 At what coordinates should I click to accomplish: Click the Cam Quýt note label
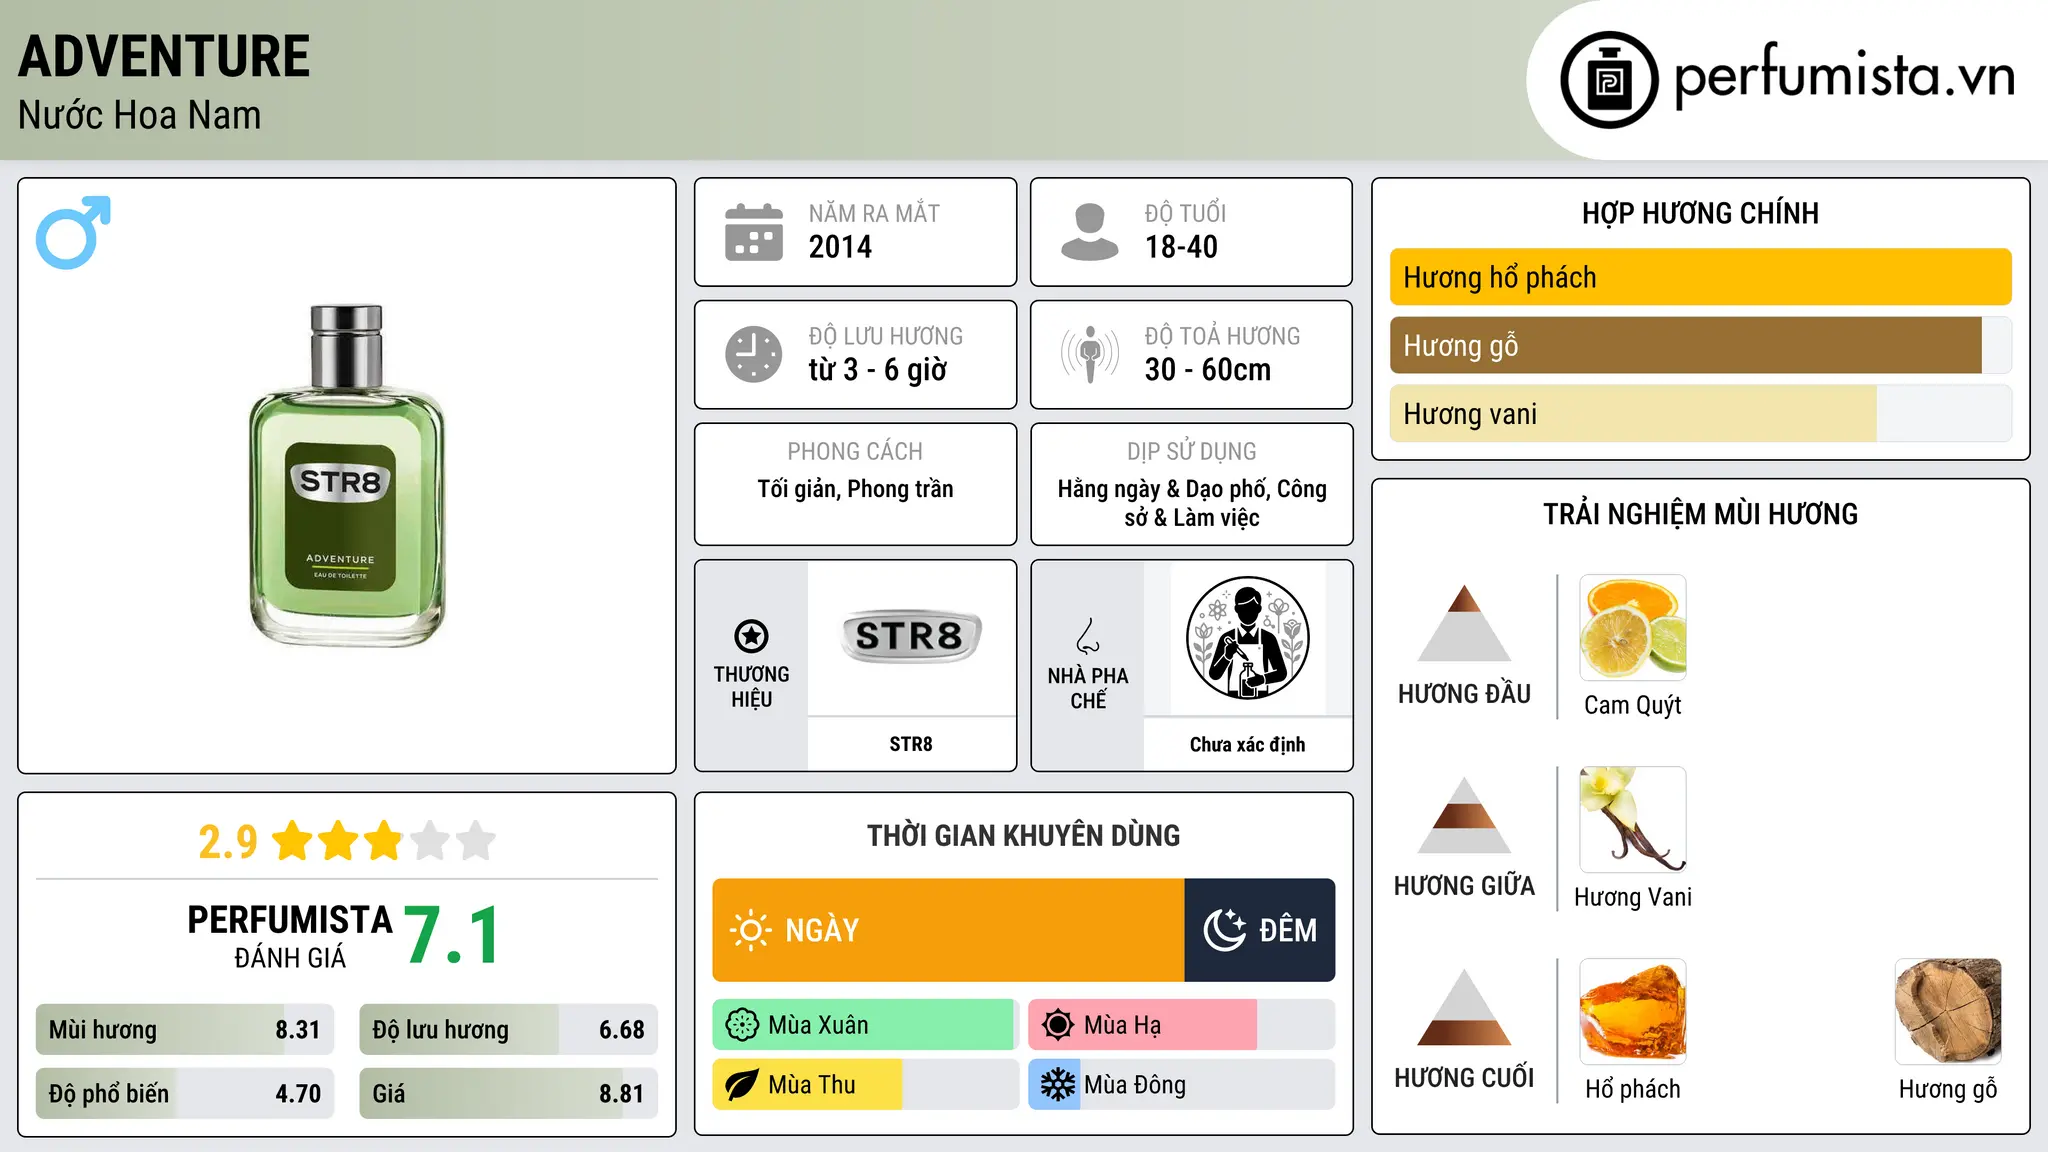point(1633,705)
